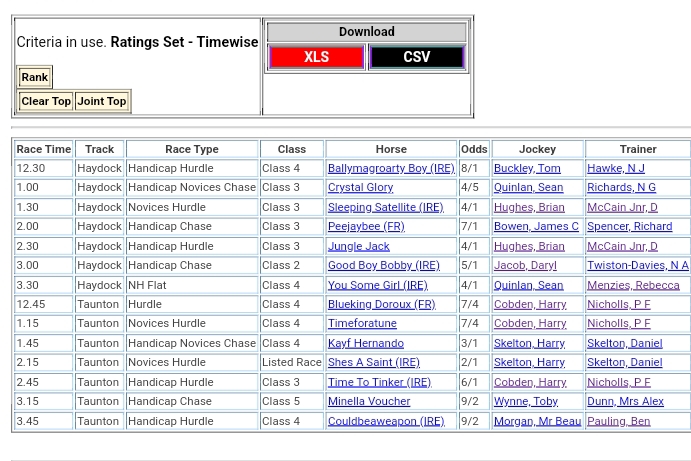Open Blueking Doroux (FR) horse link
This screenshot has width=691, height=461.
(381, 304)
